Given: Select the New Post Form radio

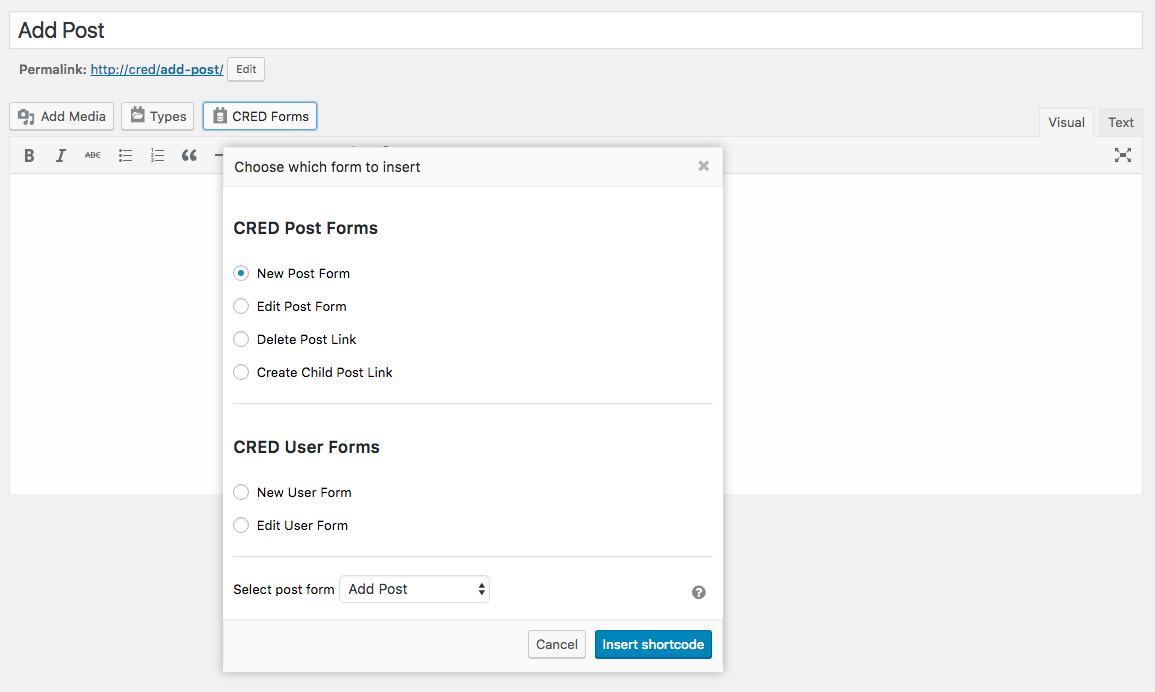Looking at the screenshot, I should tap(241, 273).
